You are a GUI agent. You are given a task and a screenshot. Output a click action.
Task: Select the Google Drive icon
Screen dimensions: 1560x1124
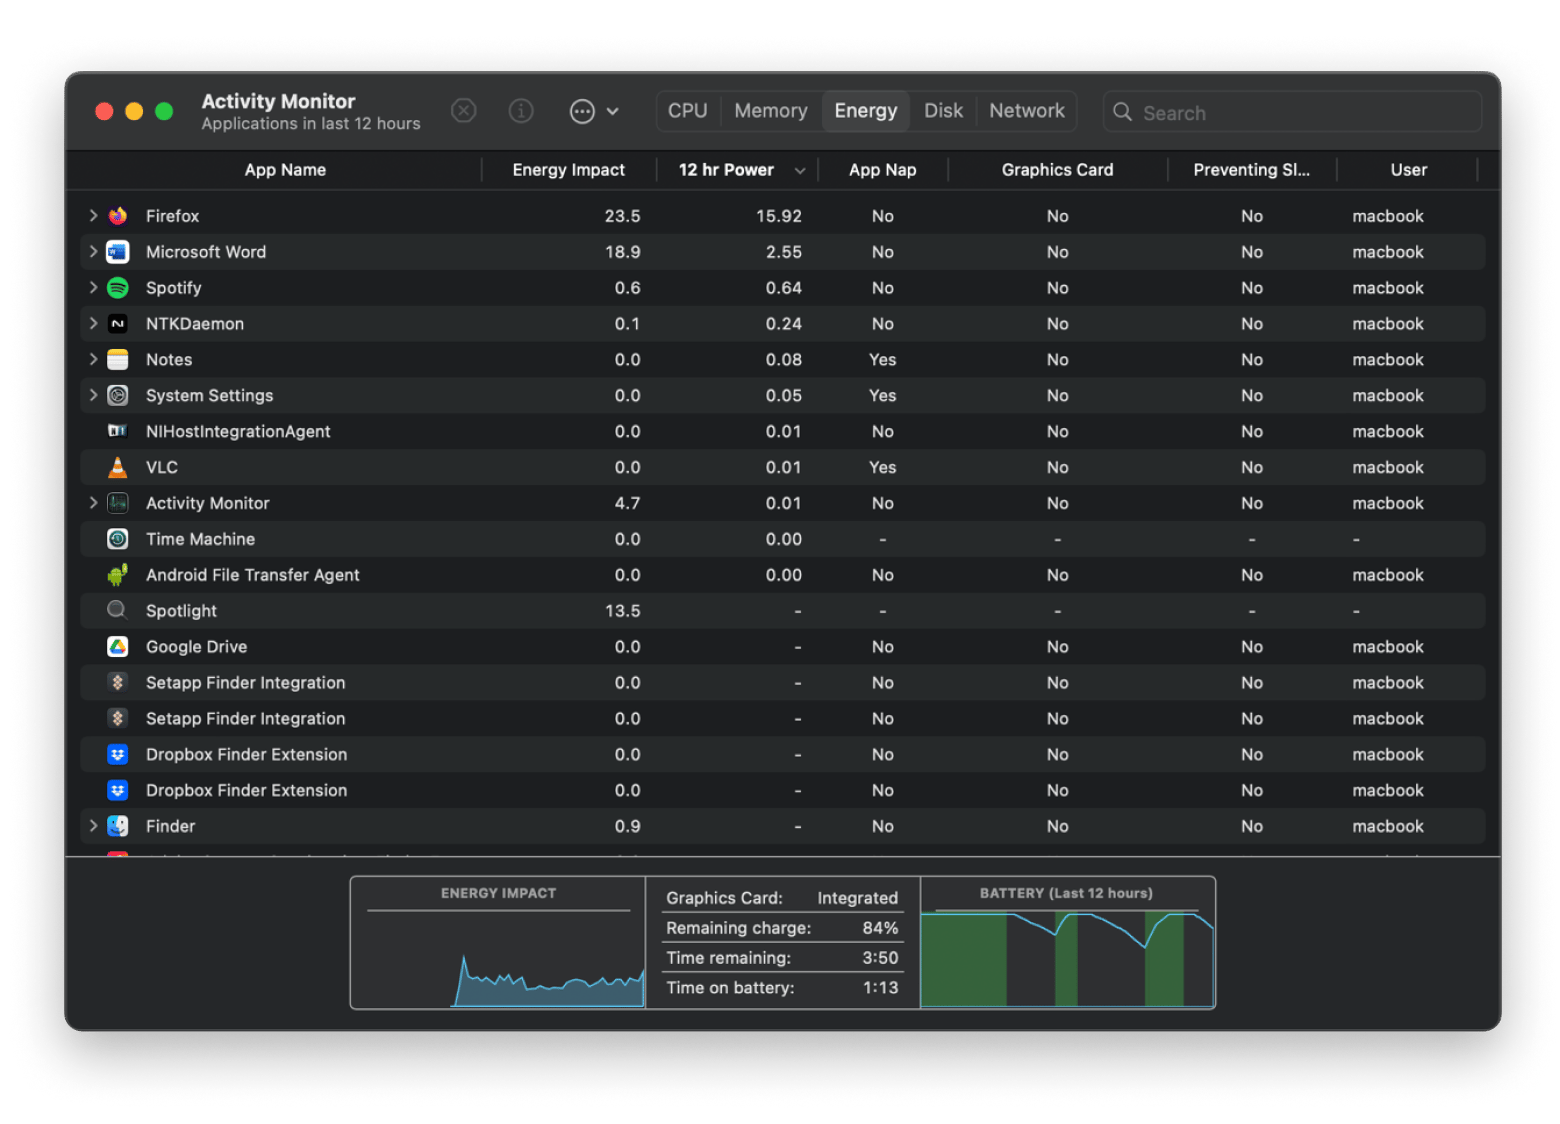(x=118, y=647)
